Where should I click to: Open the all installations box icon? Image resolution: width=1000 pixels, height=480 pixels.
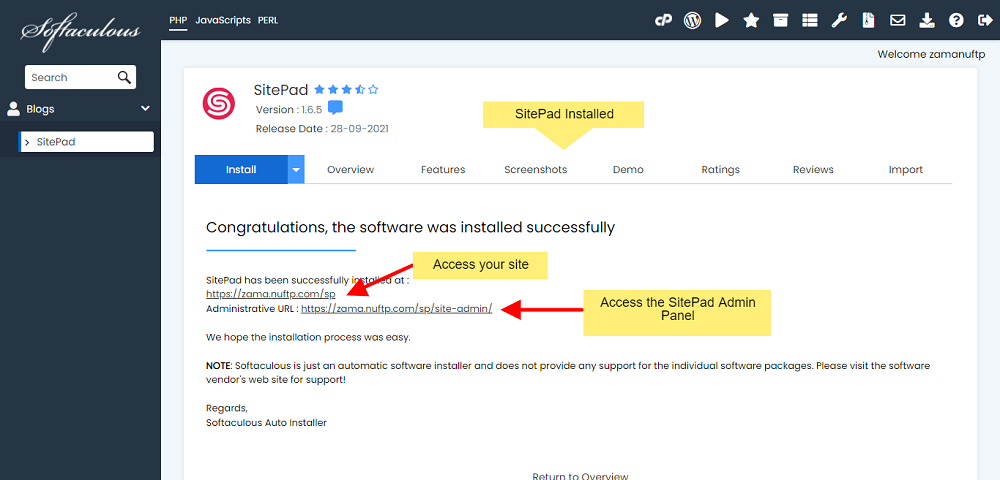pyautogui.click(x=781, y=20)
